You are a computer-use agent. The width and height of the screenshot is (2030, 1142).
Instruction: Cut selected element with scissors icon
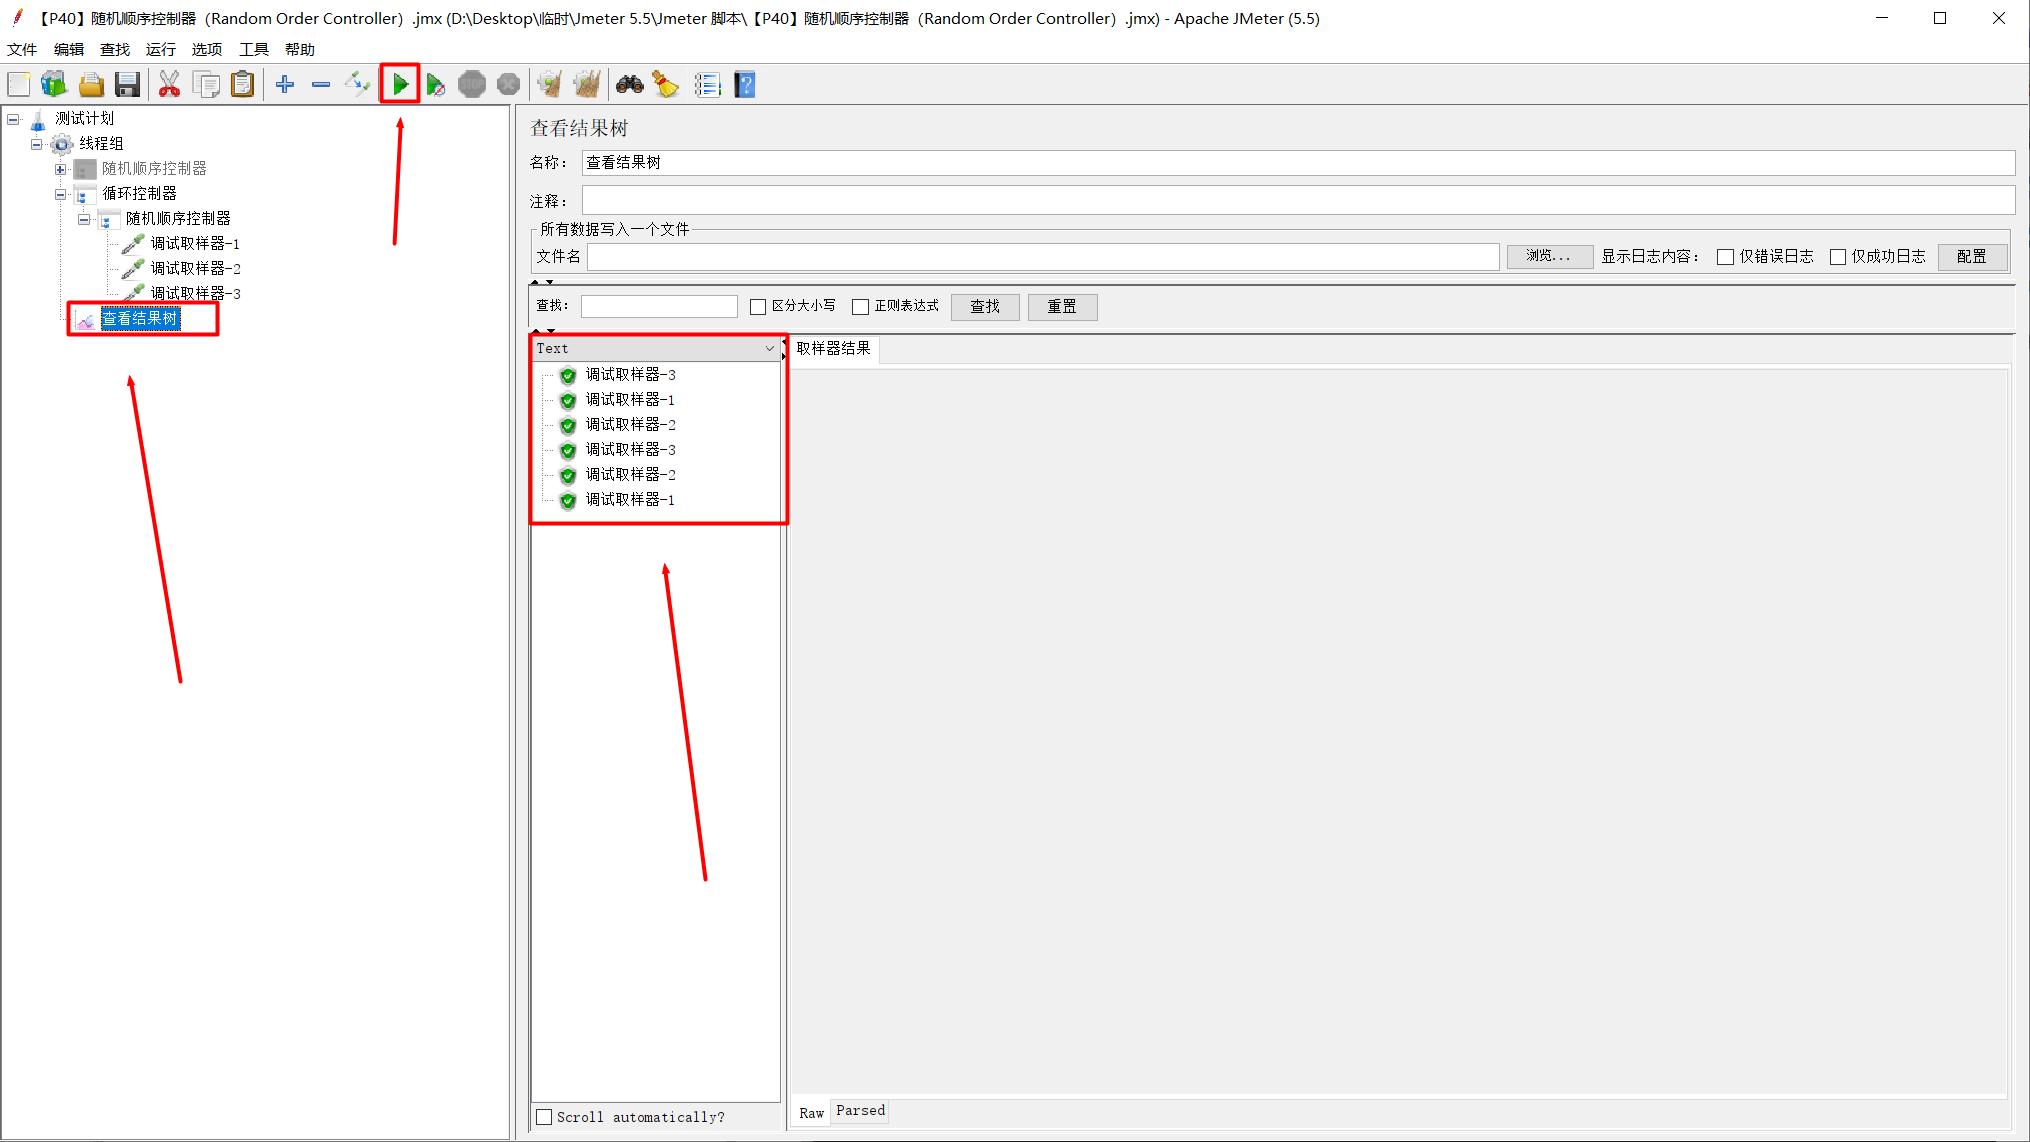tap(169, 85)
